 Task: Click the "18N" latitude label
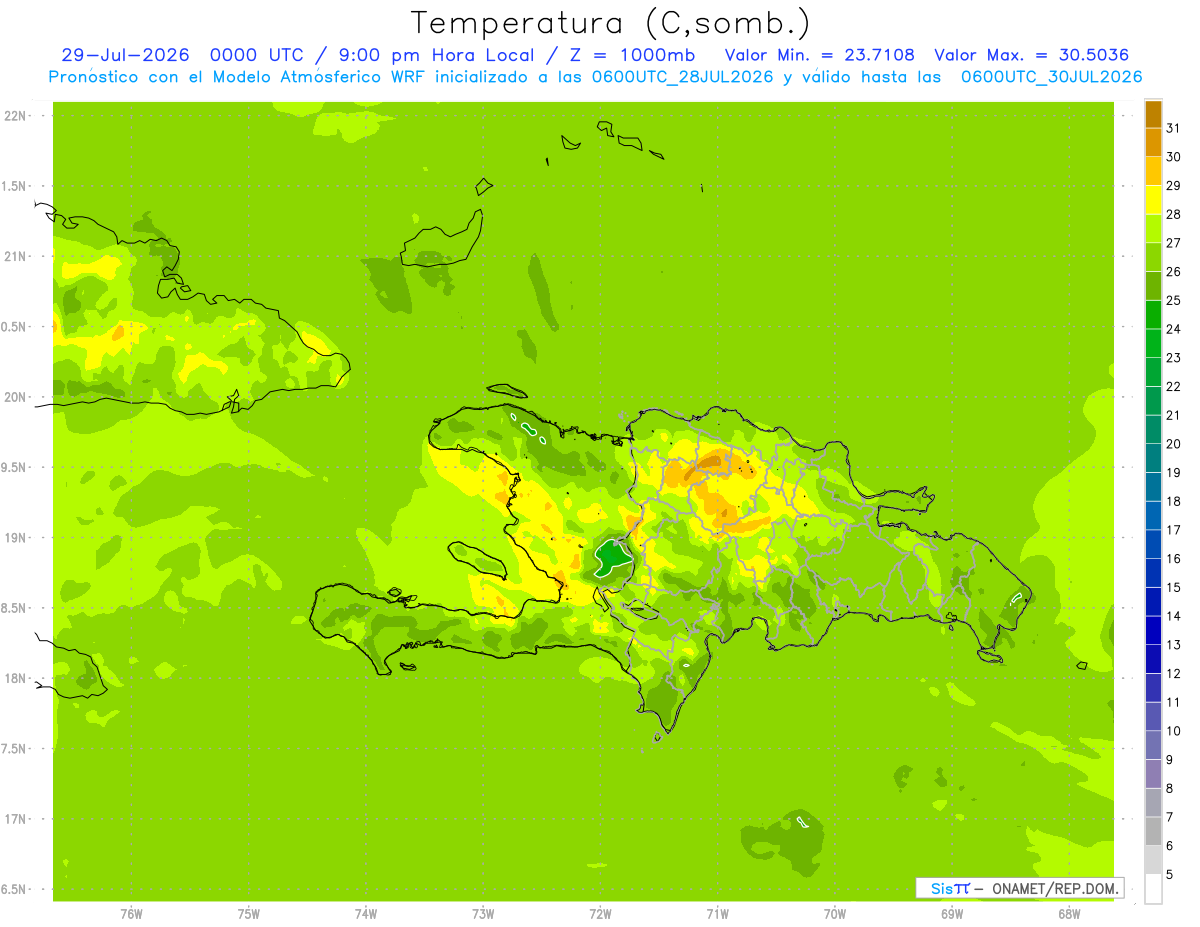(15, 679)
